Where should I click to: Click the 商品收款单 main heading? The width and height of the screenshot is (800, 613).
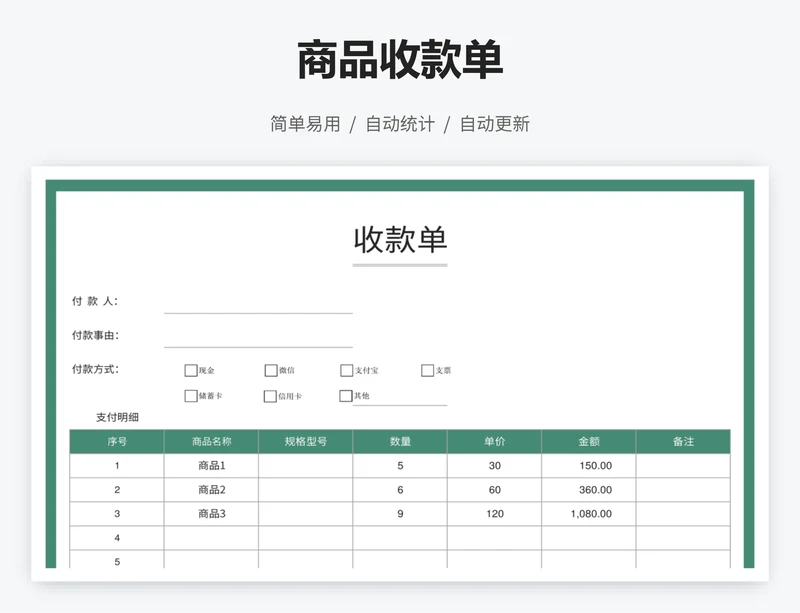coord(400,60)
